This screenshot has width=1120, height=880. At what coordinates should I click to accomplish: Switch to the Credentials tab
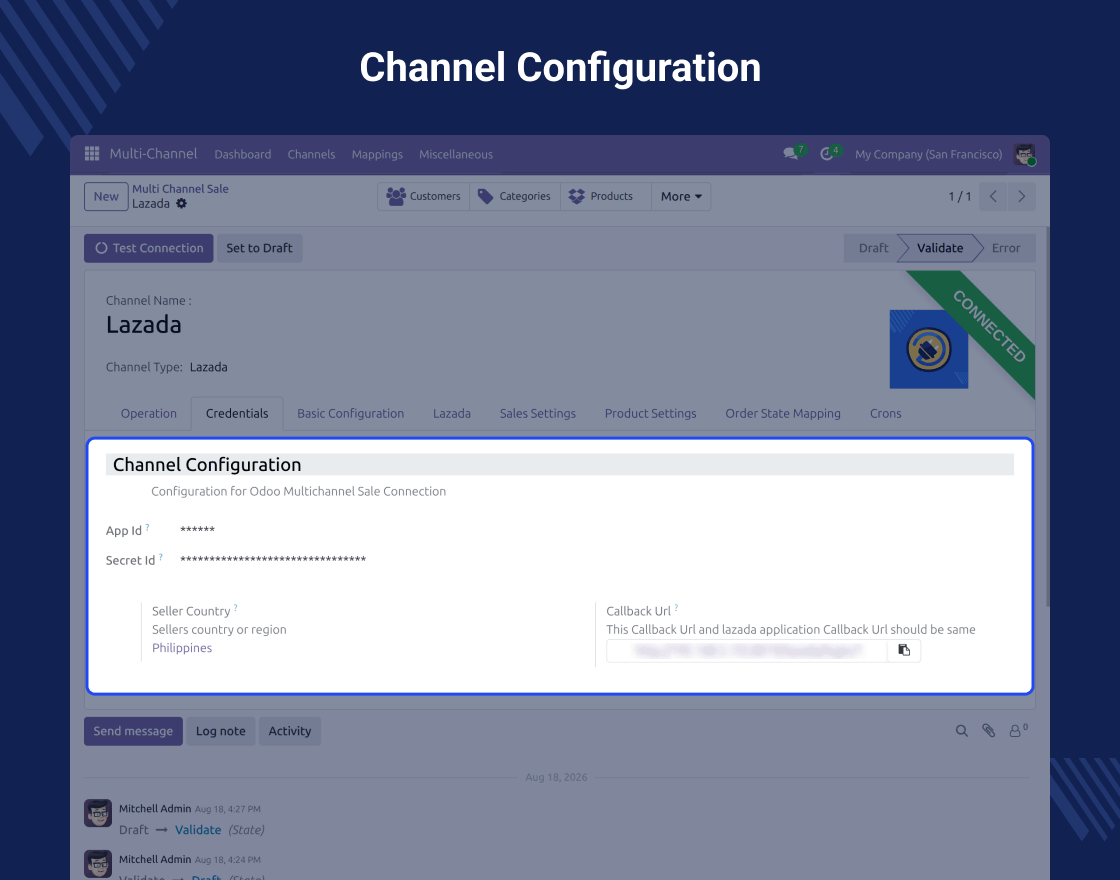[x=237, y=414]
